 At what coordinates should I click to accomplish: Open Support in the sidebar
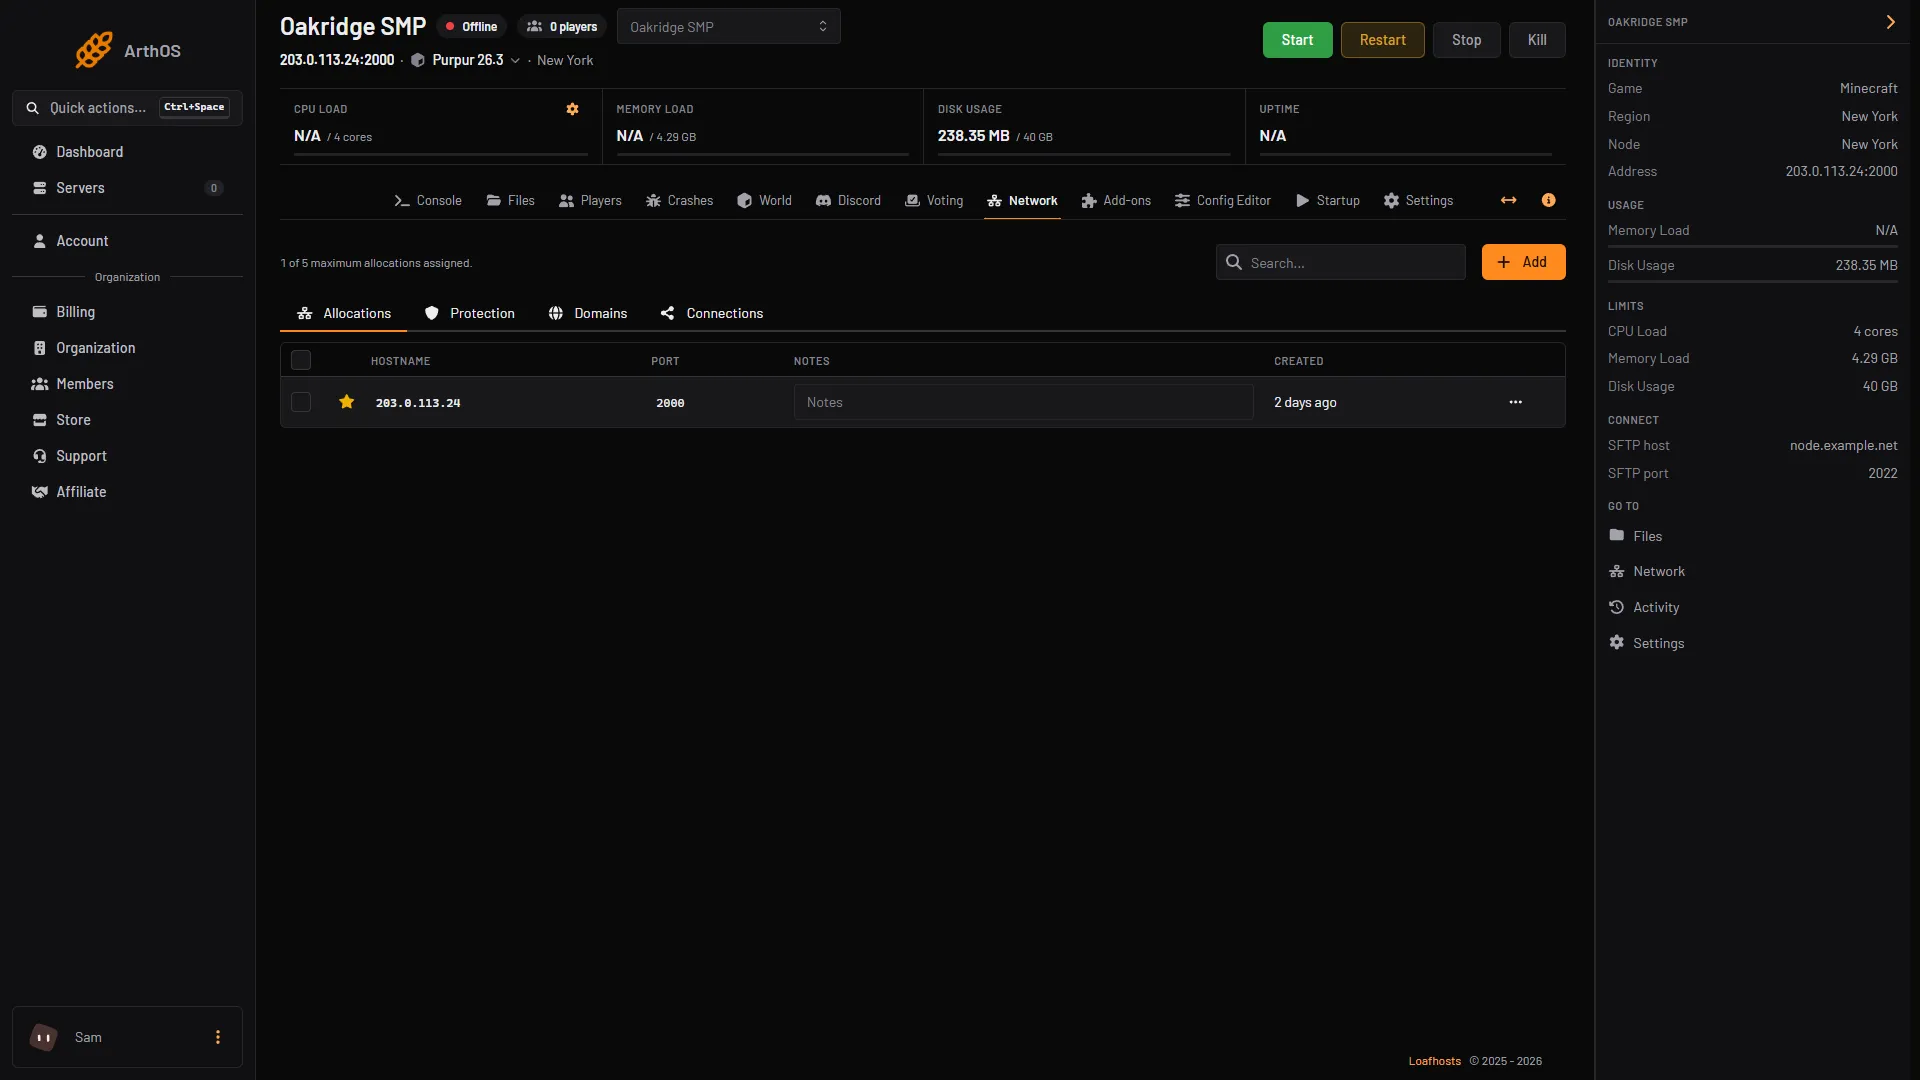click(127, 456)
